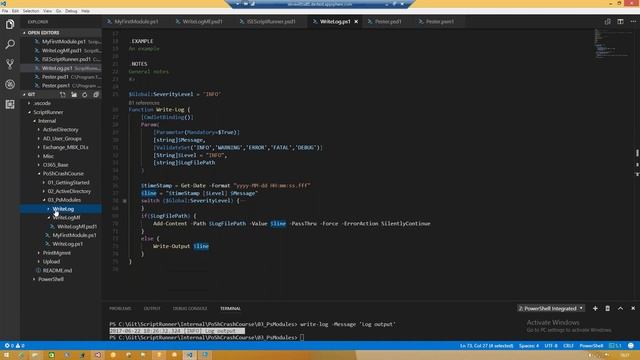The width and height of the screenshot is (640, 360).
Task: Click errors and warnings count in status bar
Action: click(x=14, y=346)
